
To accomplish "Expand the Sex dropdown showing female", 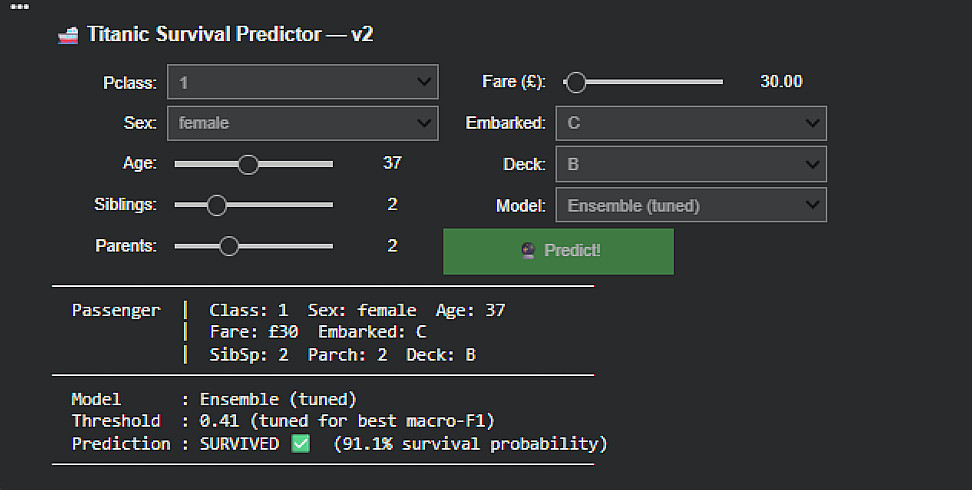I will (302, 123).
